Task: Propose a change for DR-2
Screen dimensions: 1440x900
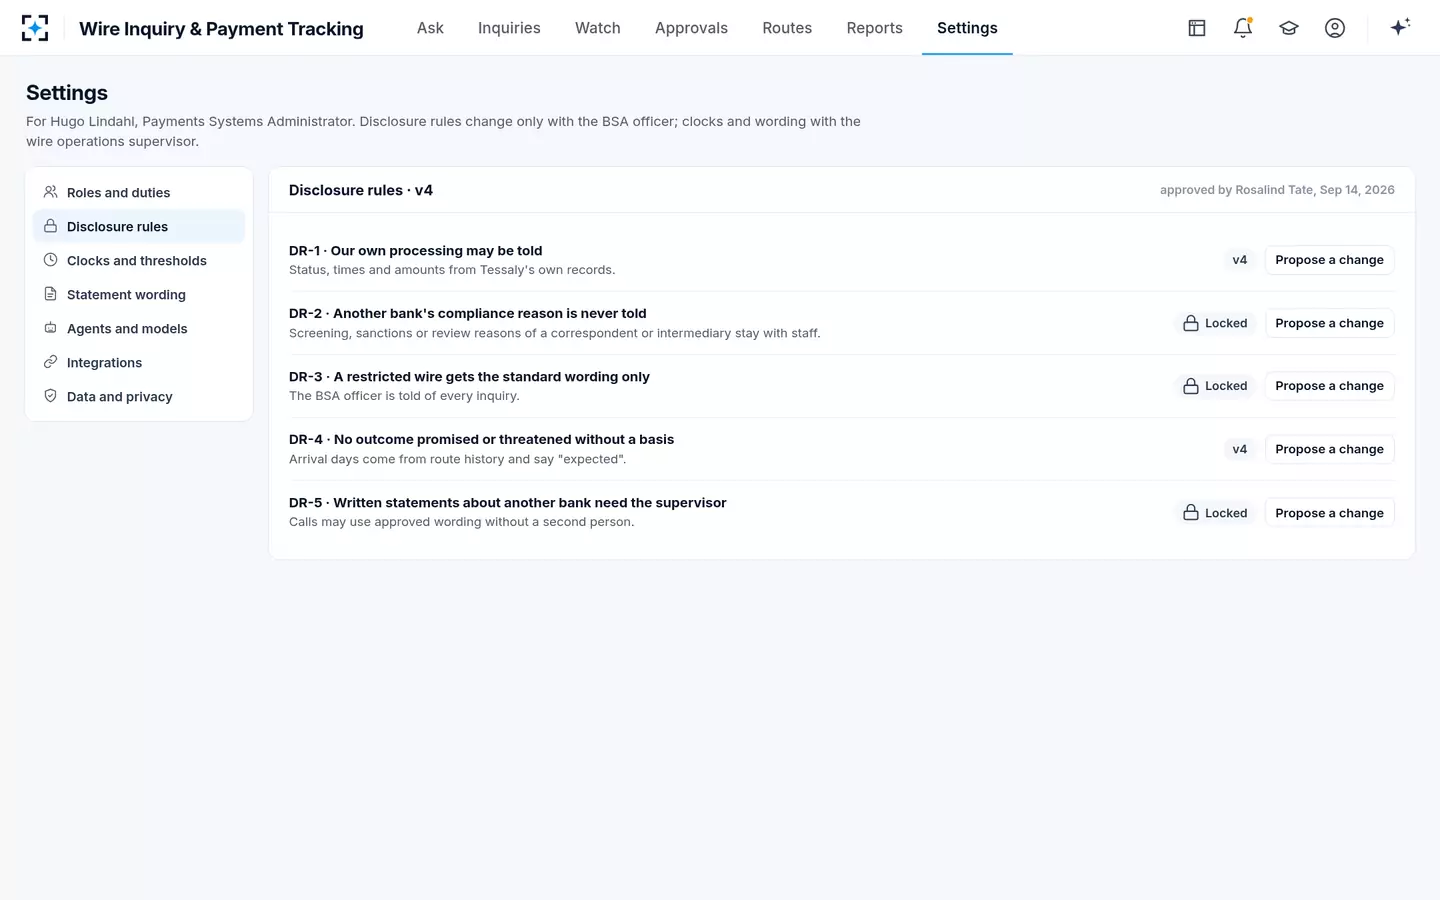Action: [1329, 323]
